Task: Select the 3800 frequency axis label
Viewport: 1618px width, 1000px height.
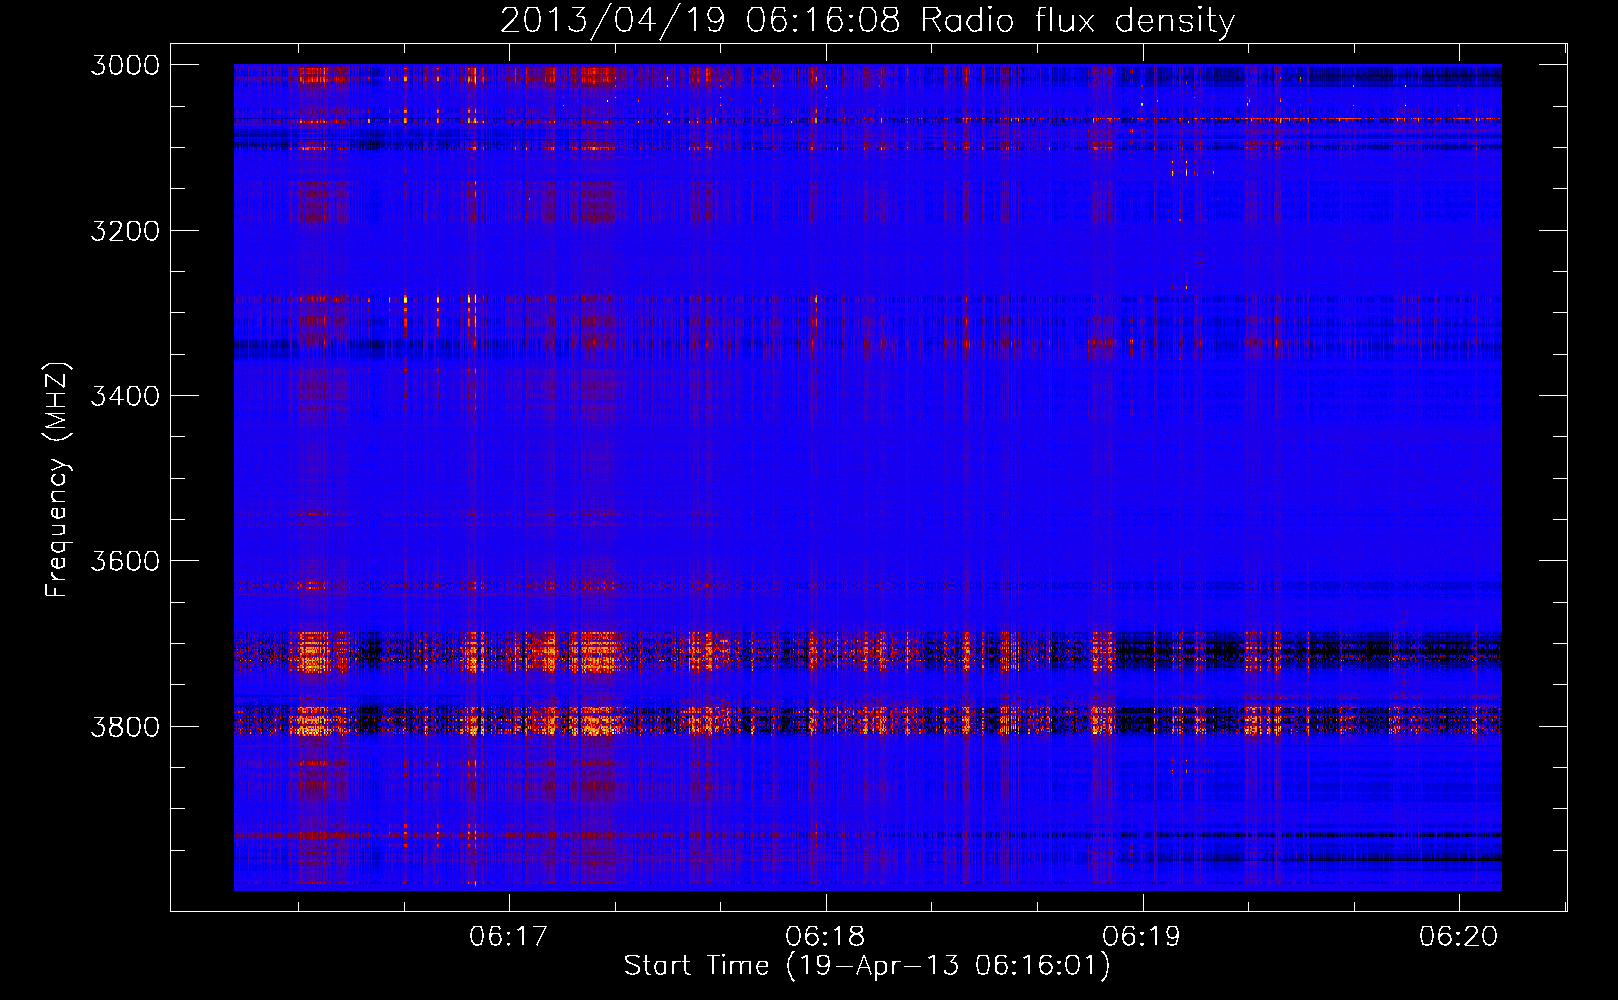Action: (125, 726)
